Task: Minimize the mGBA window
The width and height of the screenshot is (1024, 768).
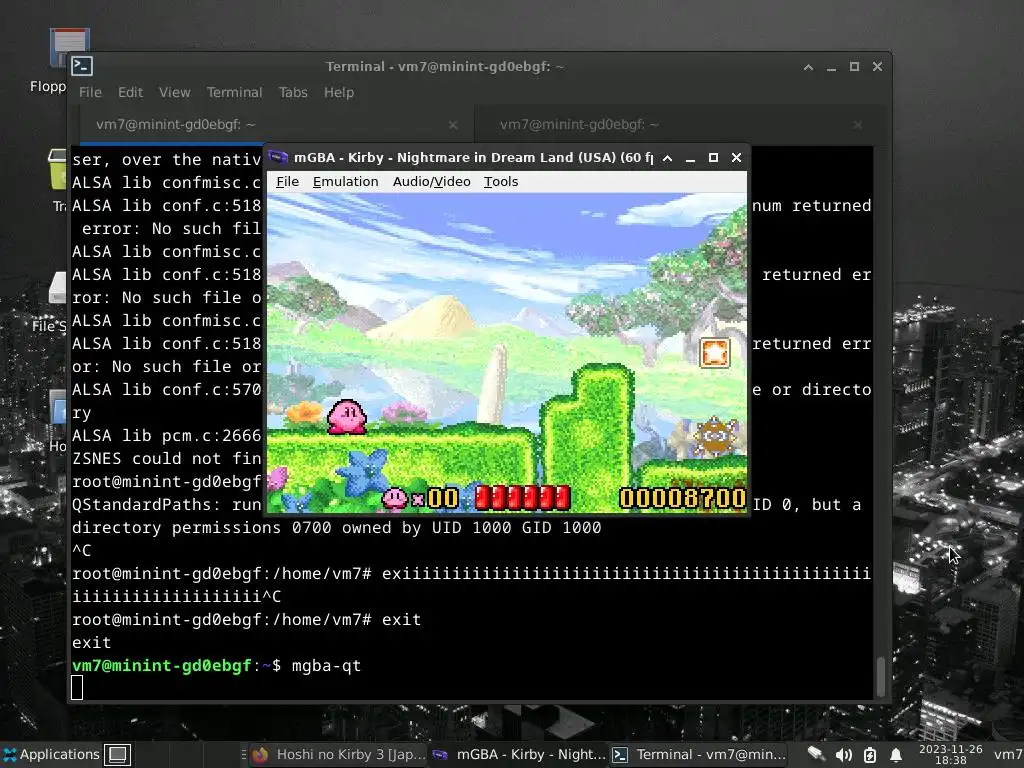Action: (690, 158)
